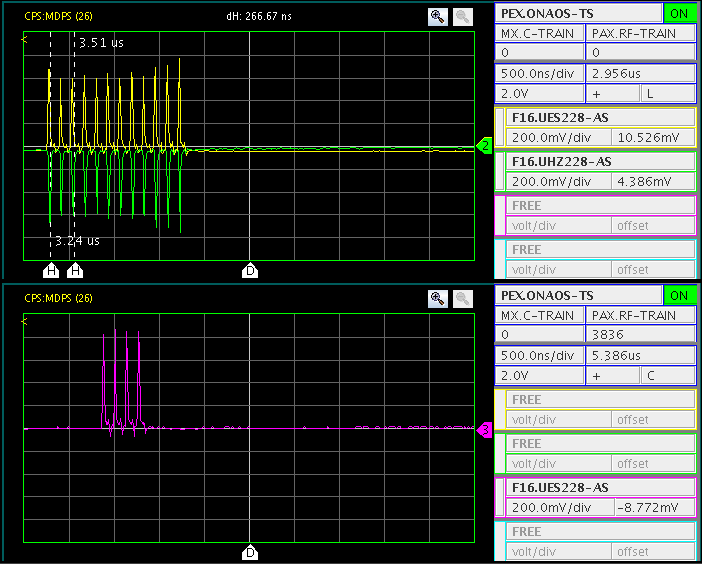Change yellow channel 200.0mV/div scale

pos(558,137)
